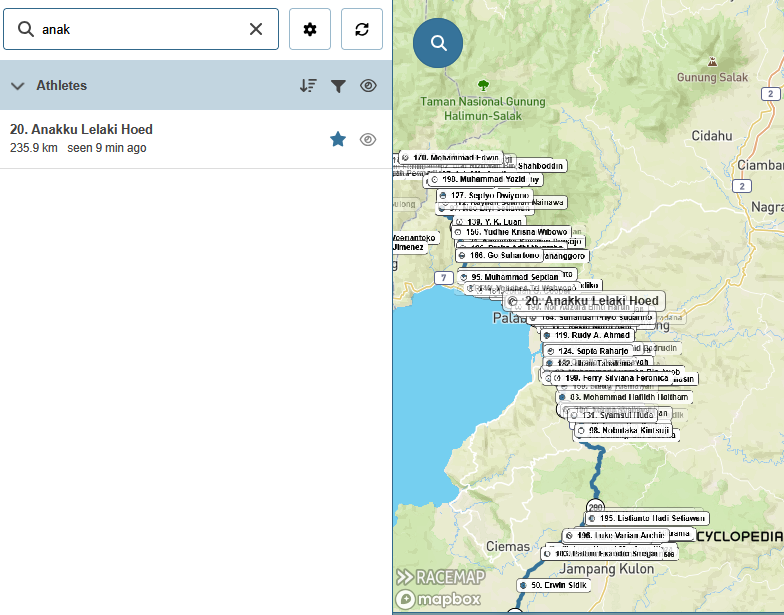Image resolution: width=784 pixels, height=615 pixels.
Task: Open the Racemap logo link on the map
Action: (440, 577)
